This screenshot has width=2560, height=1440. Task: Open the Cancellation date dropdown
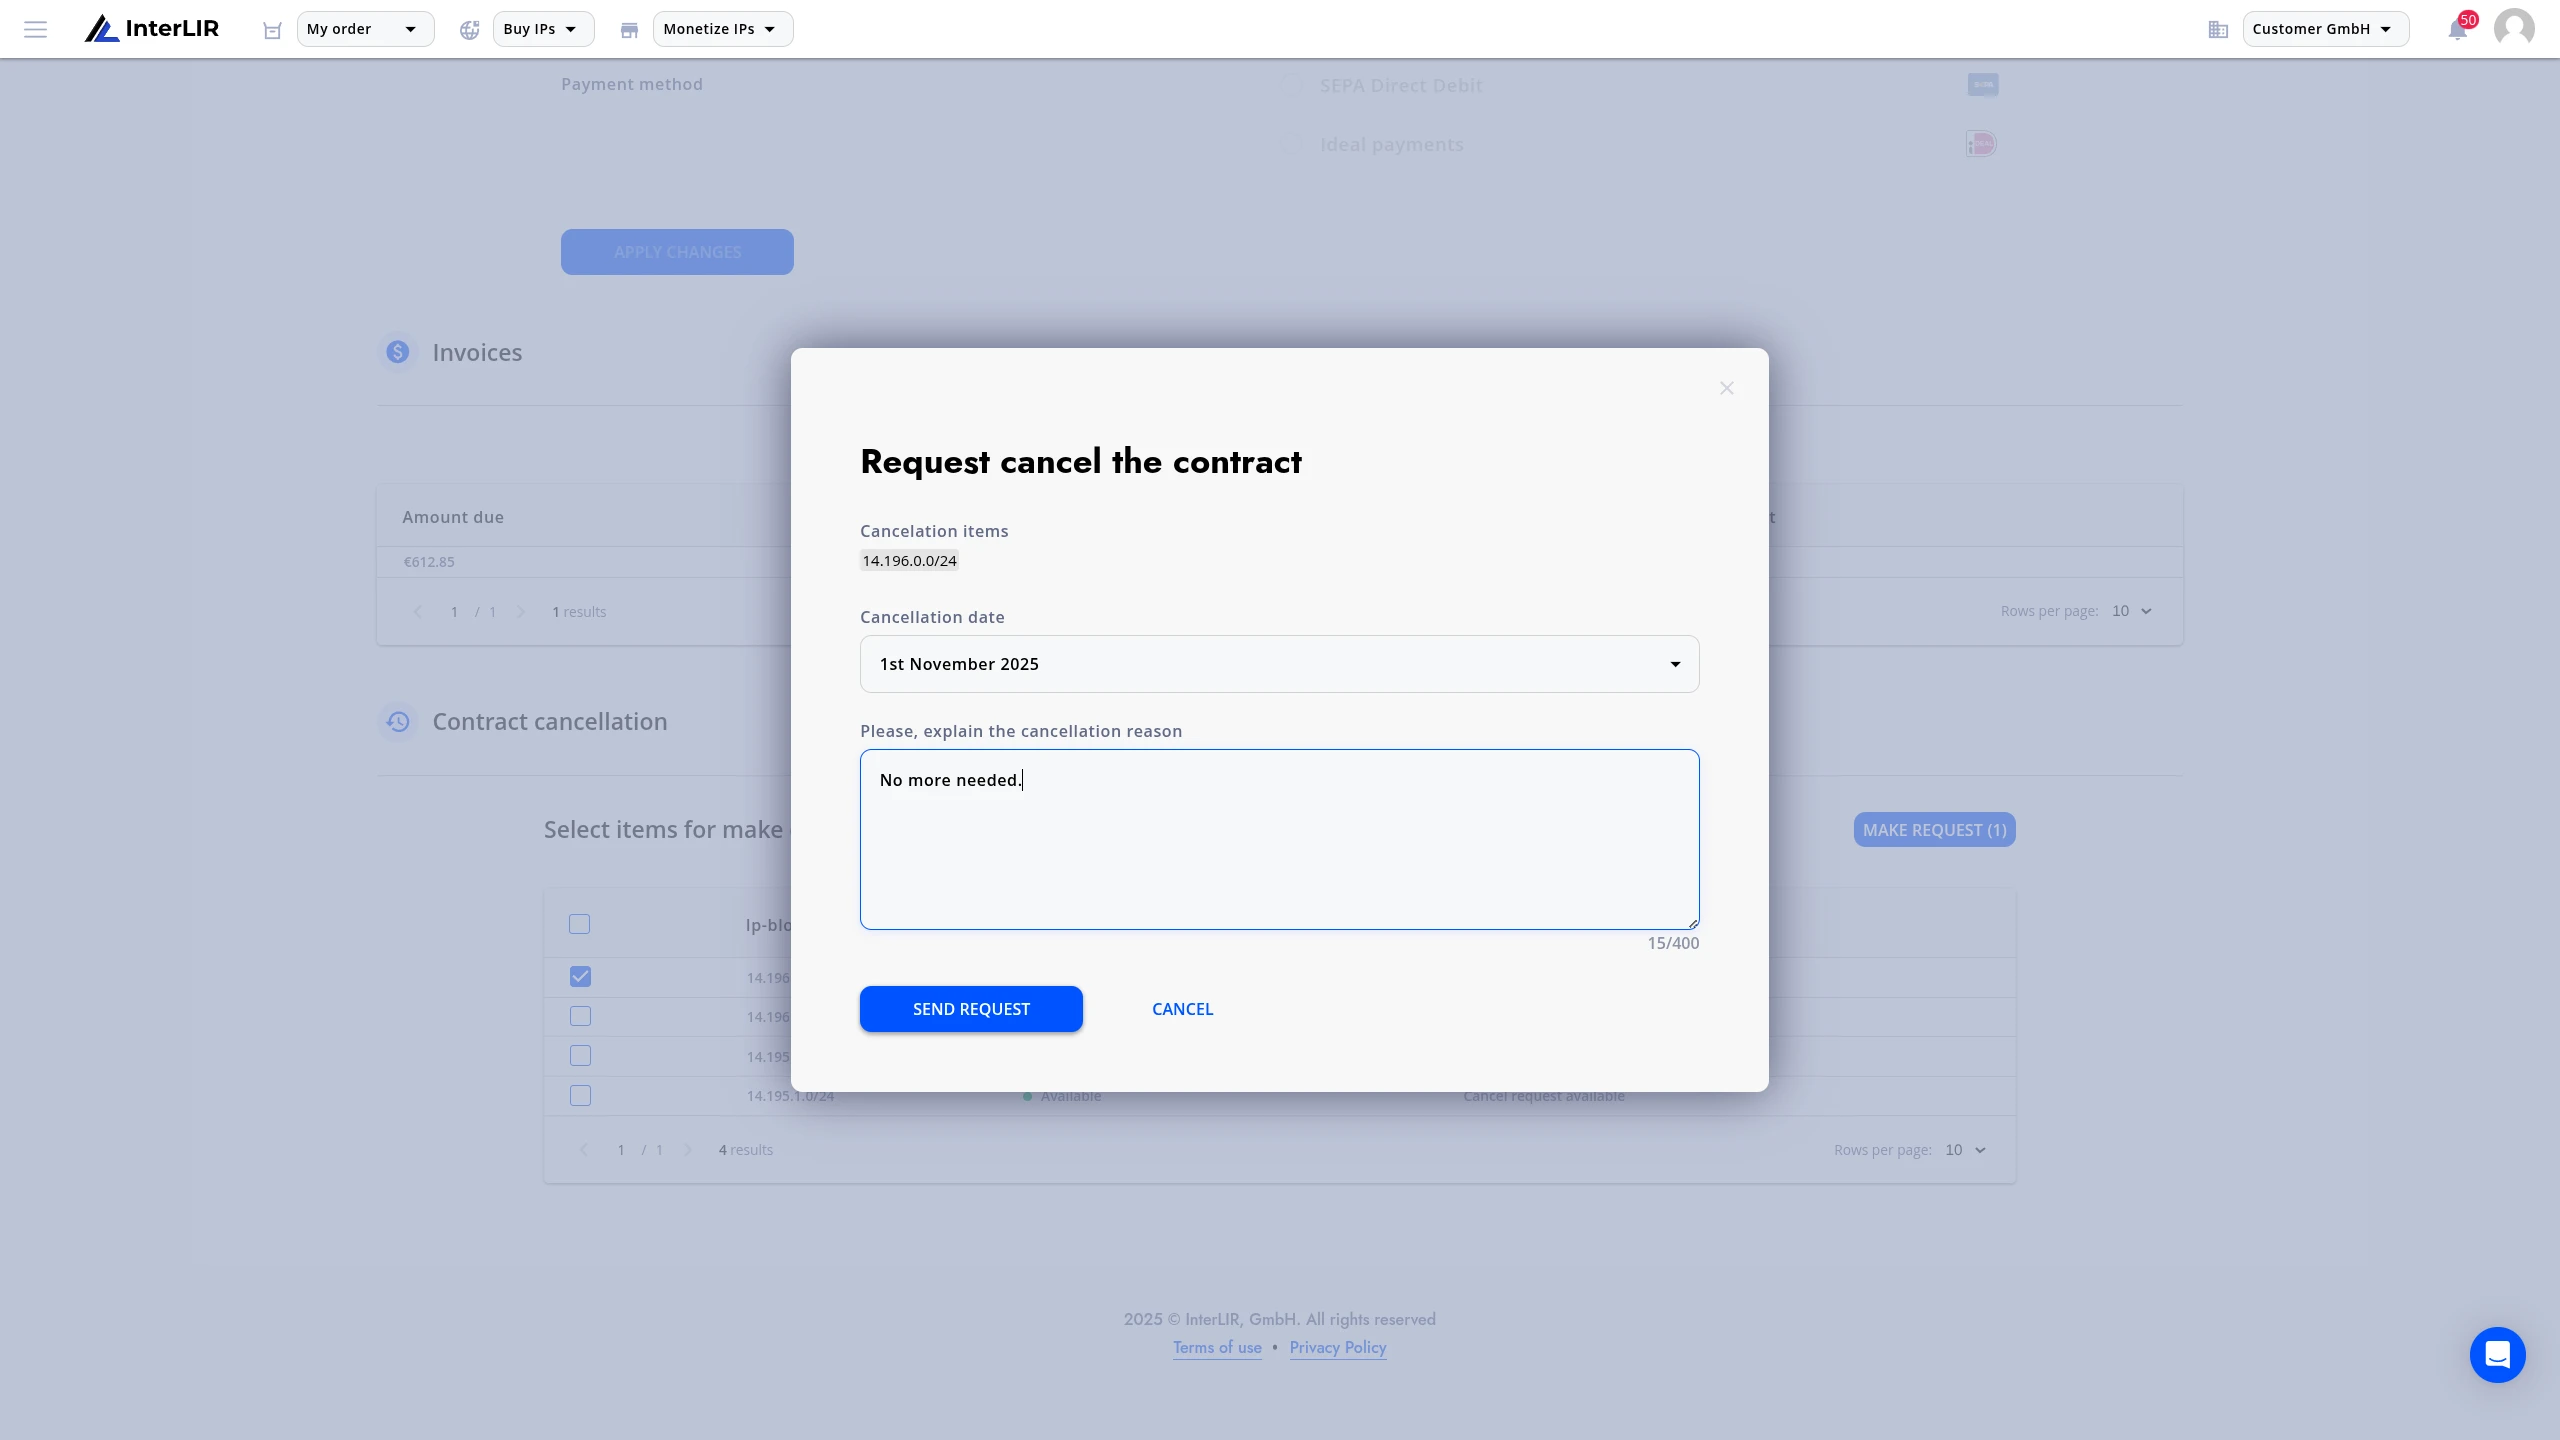(1279, 664)
